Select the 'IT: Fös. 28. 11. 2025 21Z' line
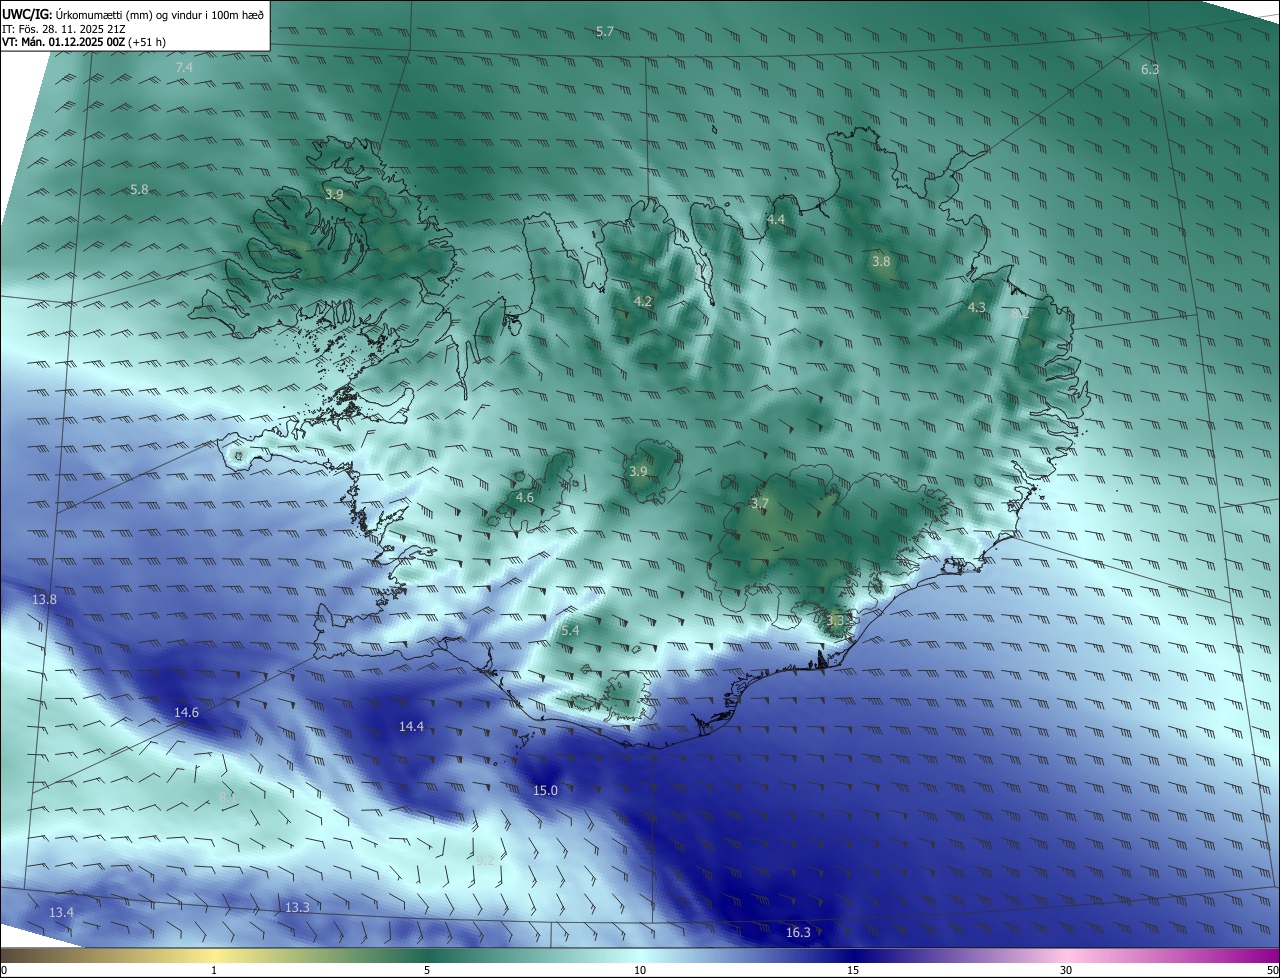Image resolution: width=1280 pixels, height=978 pixels. click(x=64, y=29)
